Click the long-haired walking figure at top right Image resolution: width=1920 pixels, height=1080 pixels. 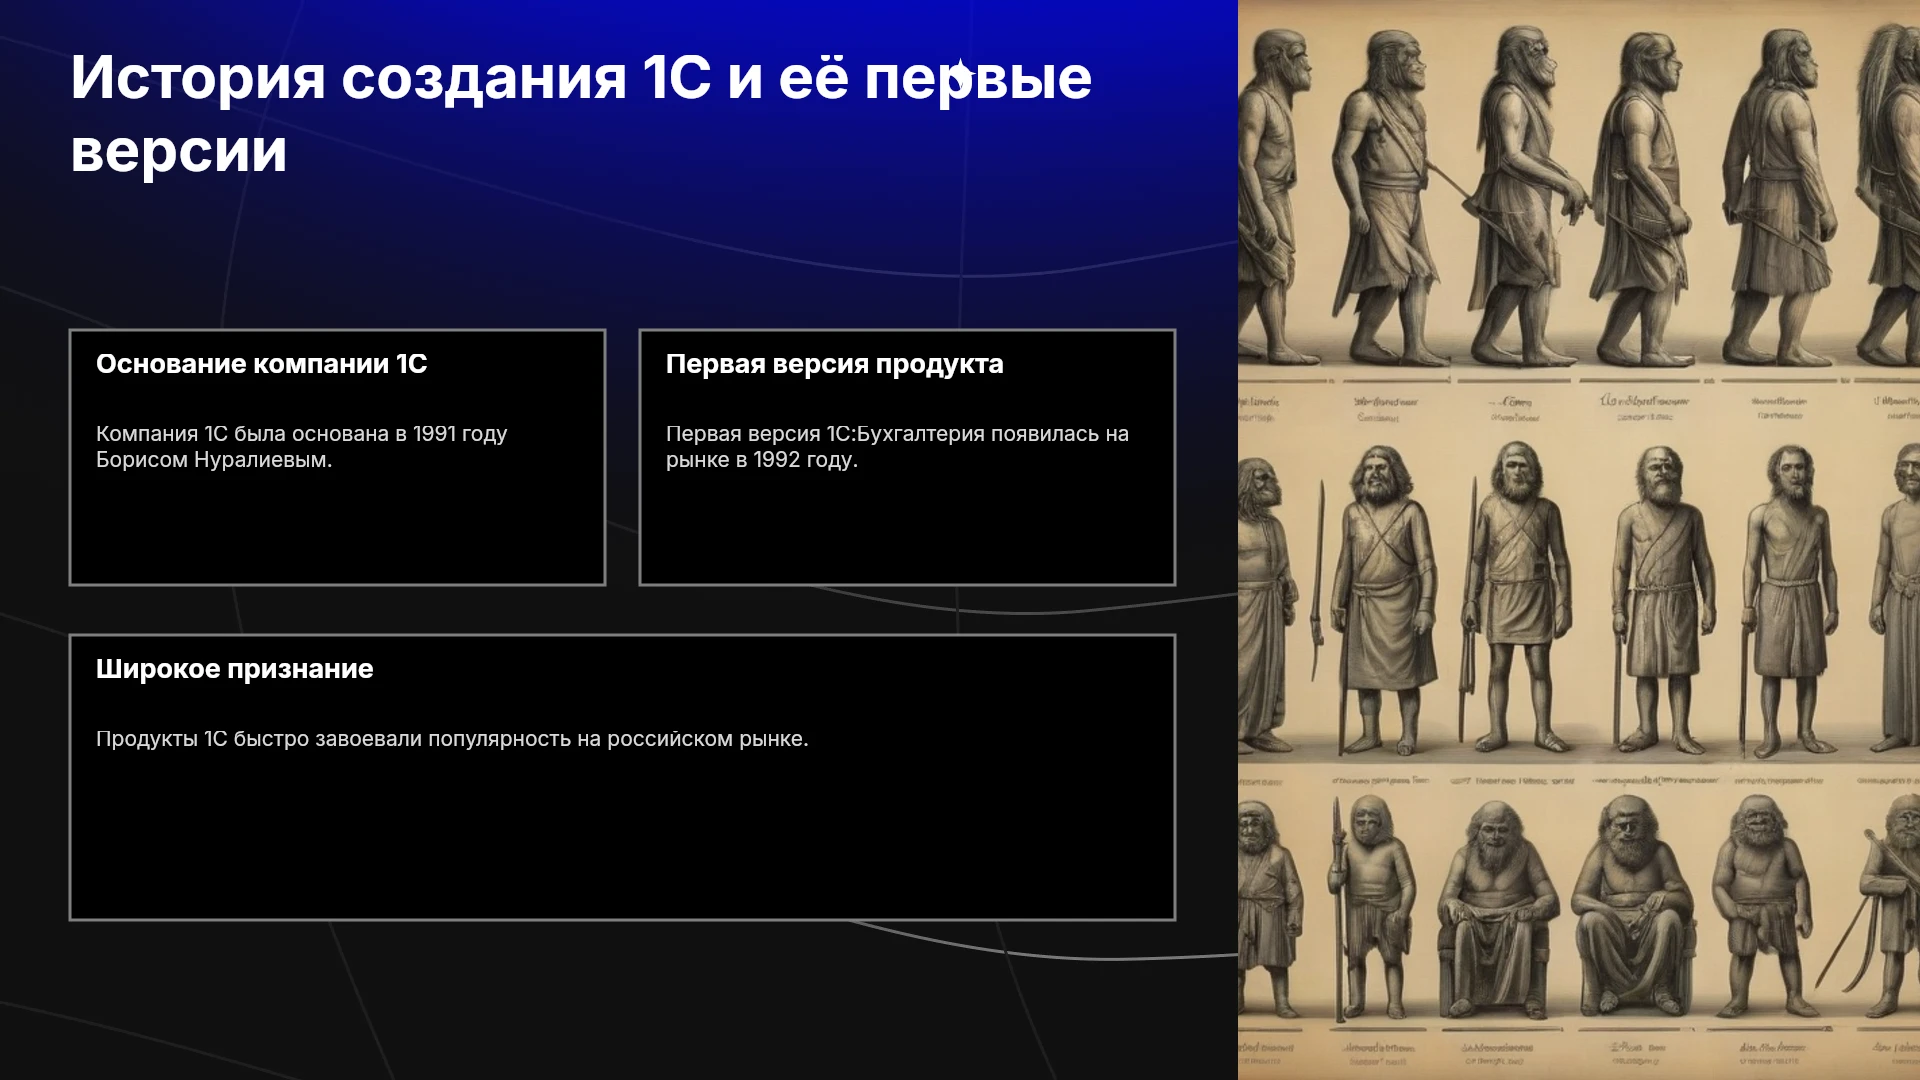(x=1890, y=190)
